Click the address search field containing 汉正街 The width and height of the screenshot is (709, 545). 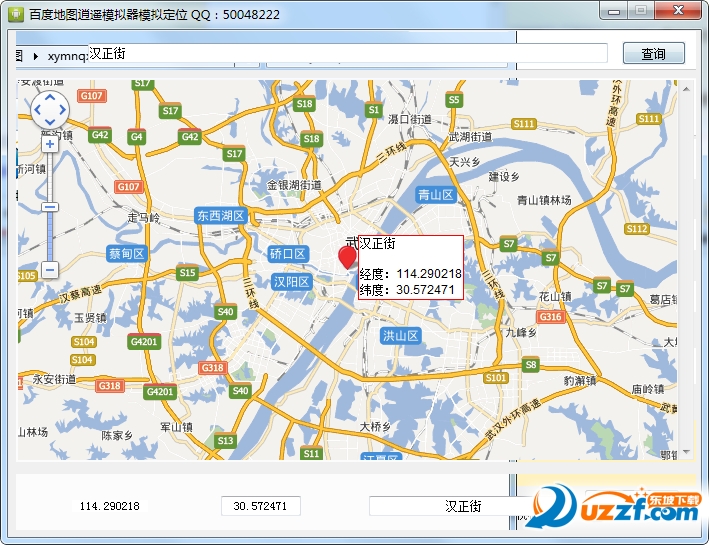347,53
